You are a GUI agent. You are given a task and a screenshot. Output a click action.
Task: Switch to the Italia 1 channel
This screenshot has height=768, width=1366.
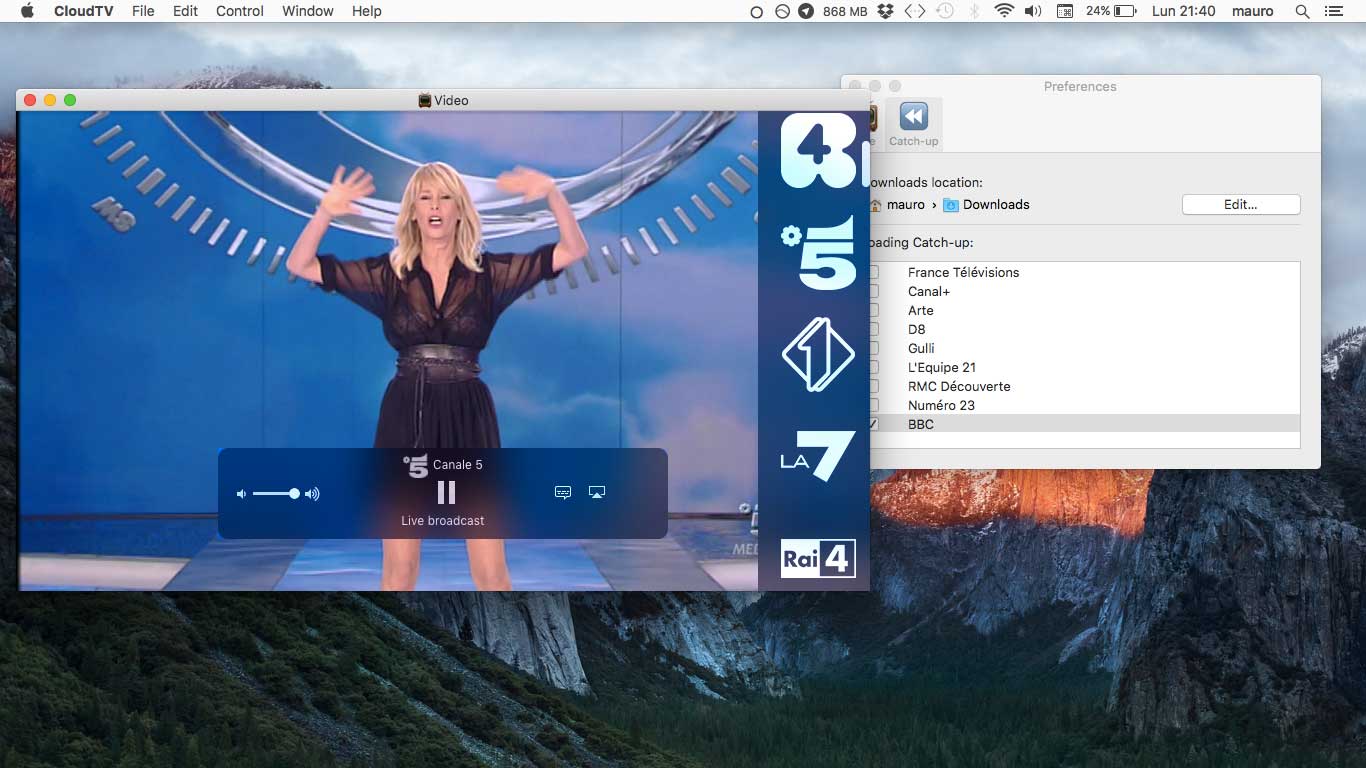pyautogui.click(x=817, y=355)
